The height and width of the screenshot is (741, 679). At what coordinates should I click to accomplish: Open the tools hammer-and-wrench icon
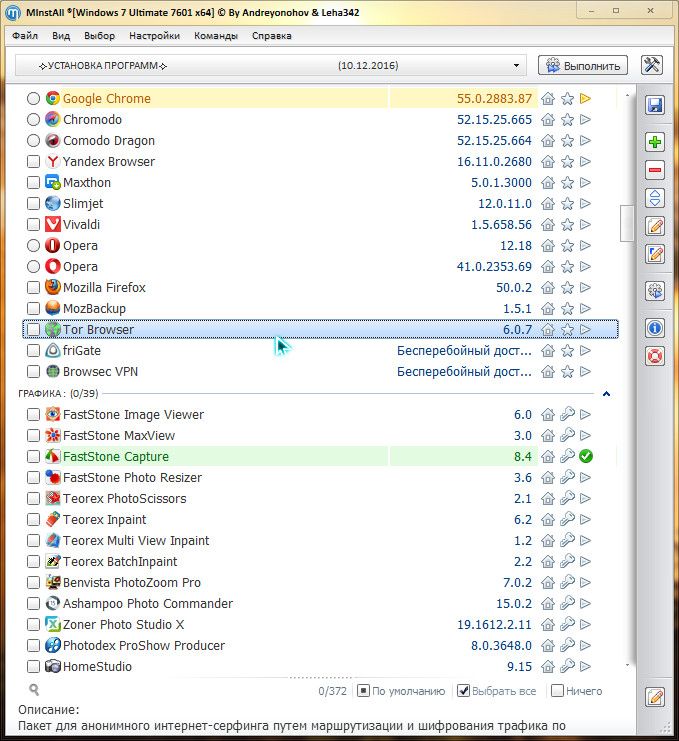pos(652,65)
